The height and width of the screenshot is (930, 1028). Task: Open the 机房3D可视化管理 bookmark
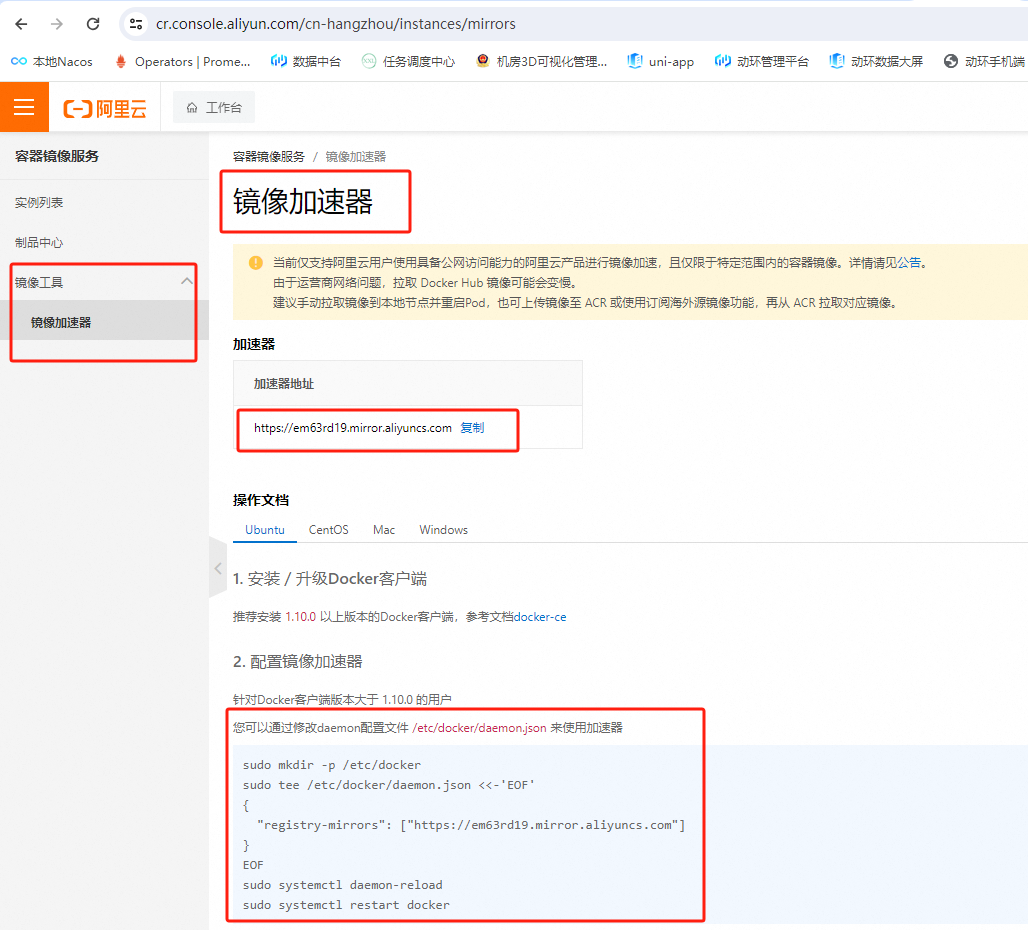(x=542, y=62)
